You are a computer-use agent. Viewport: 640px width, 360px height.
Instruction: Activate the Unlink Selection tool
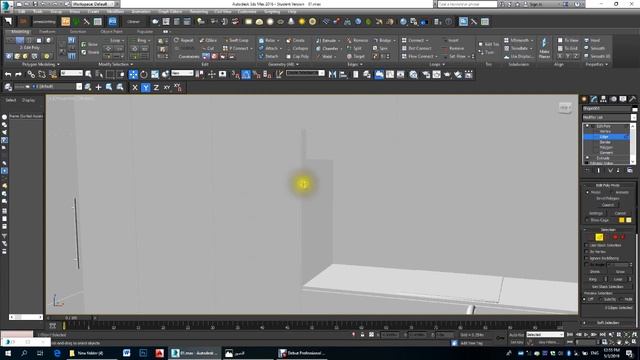42,74
